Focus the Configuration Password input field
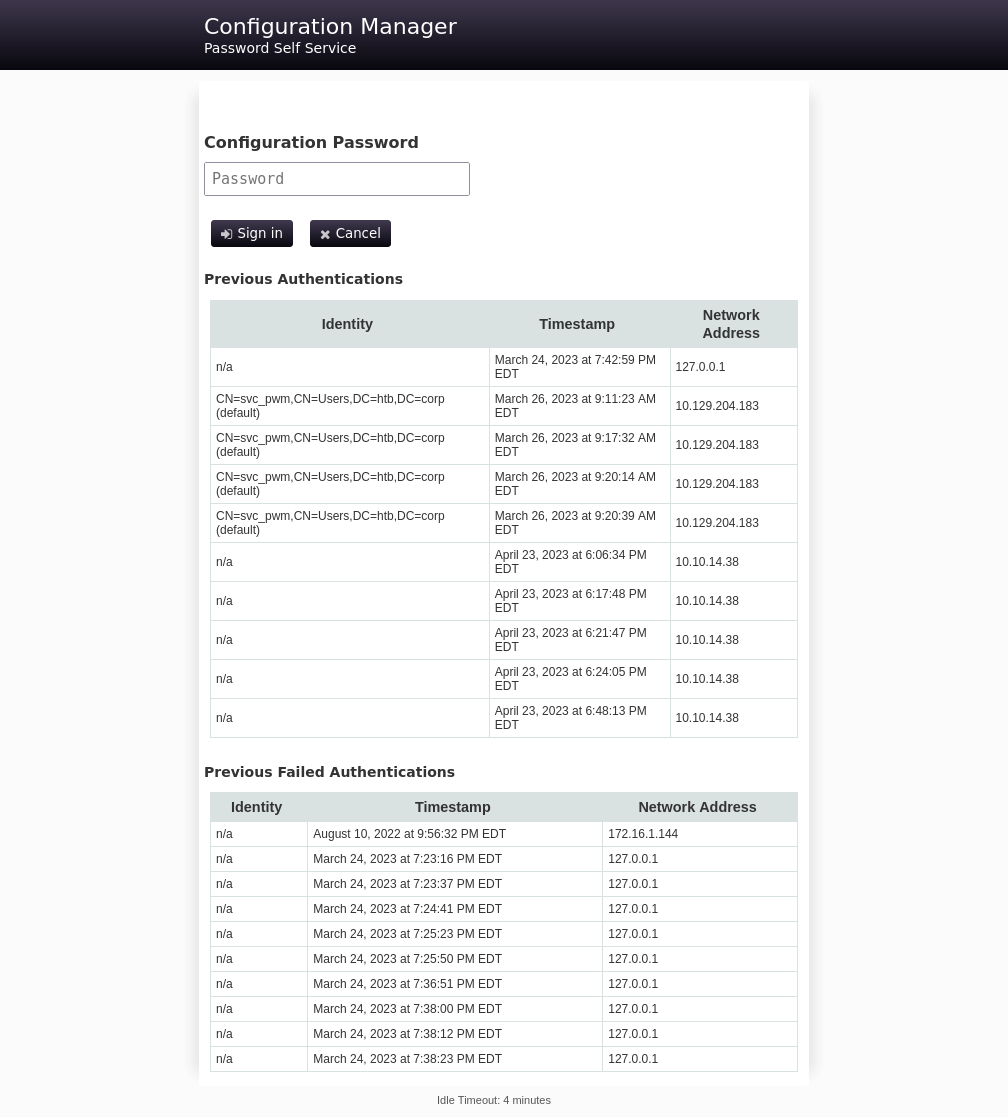1008x1117 pixels. pos(336,179)
